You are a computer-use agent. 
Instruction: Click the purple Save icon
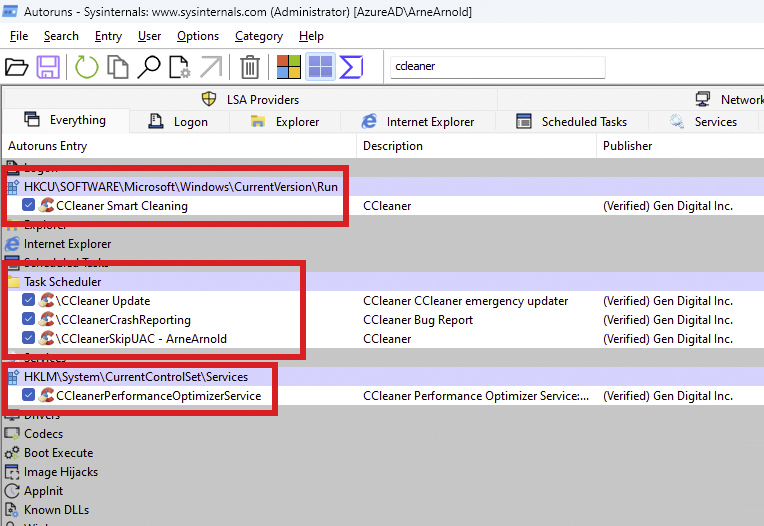pos(48,67)
